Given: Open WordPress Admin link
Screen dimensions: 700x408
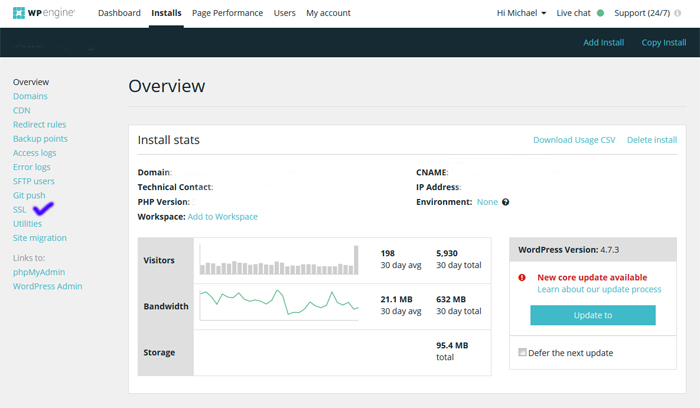Looking at the screenshot, I should pyautogui.click(x=47, y=286).
